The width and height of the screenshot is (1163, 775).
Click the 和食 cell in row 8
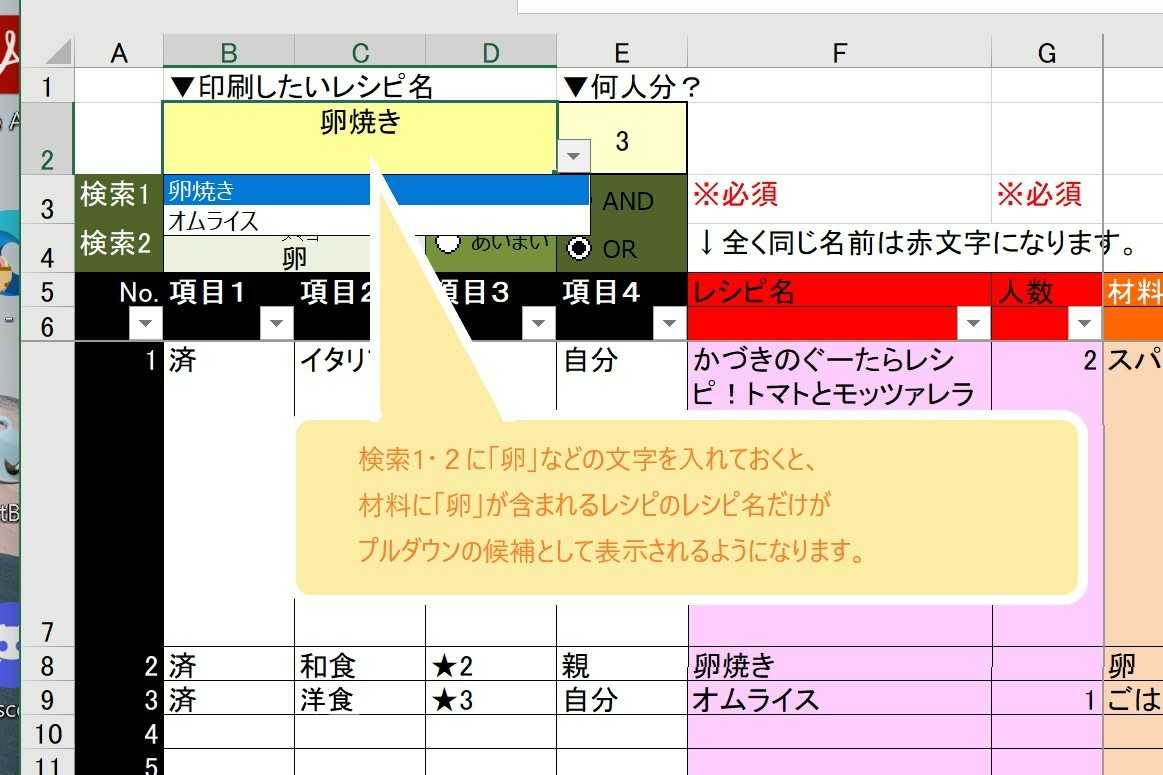pos(360,665)
